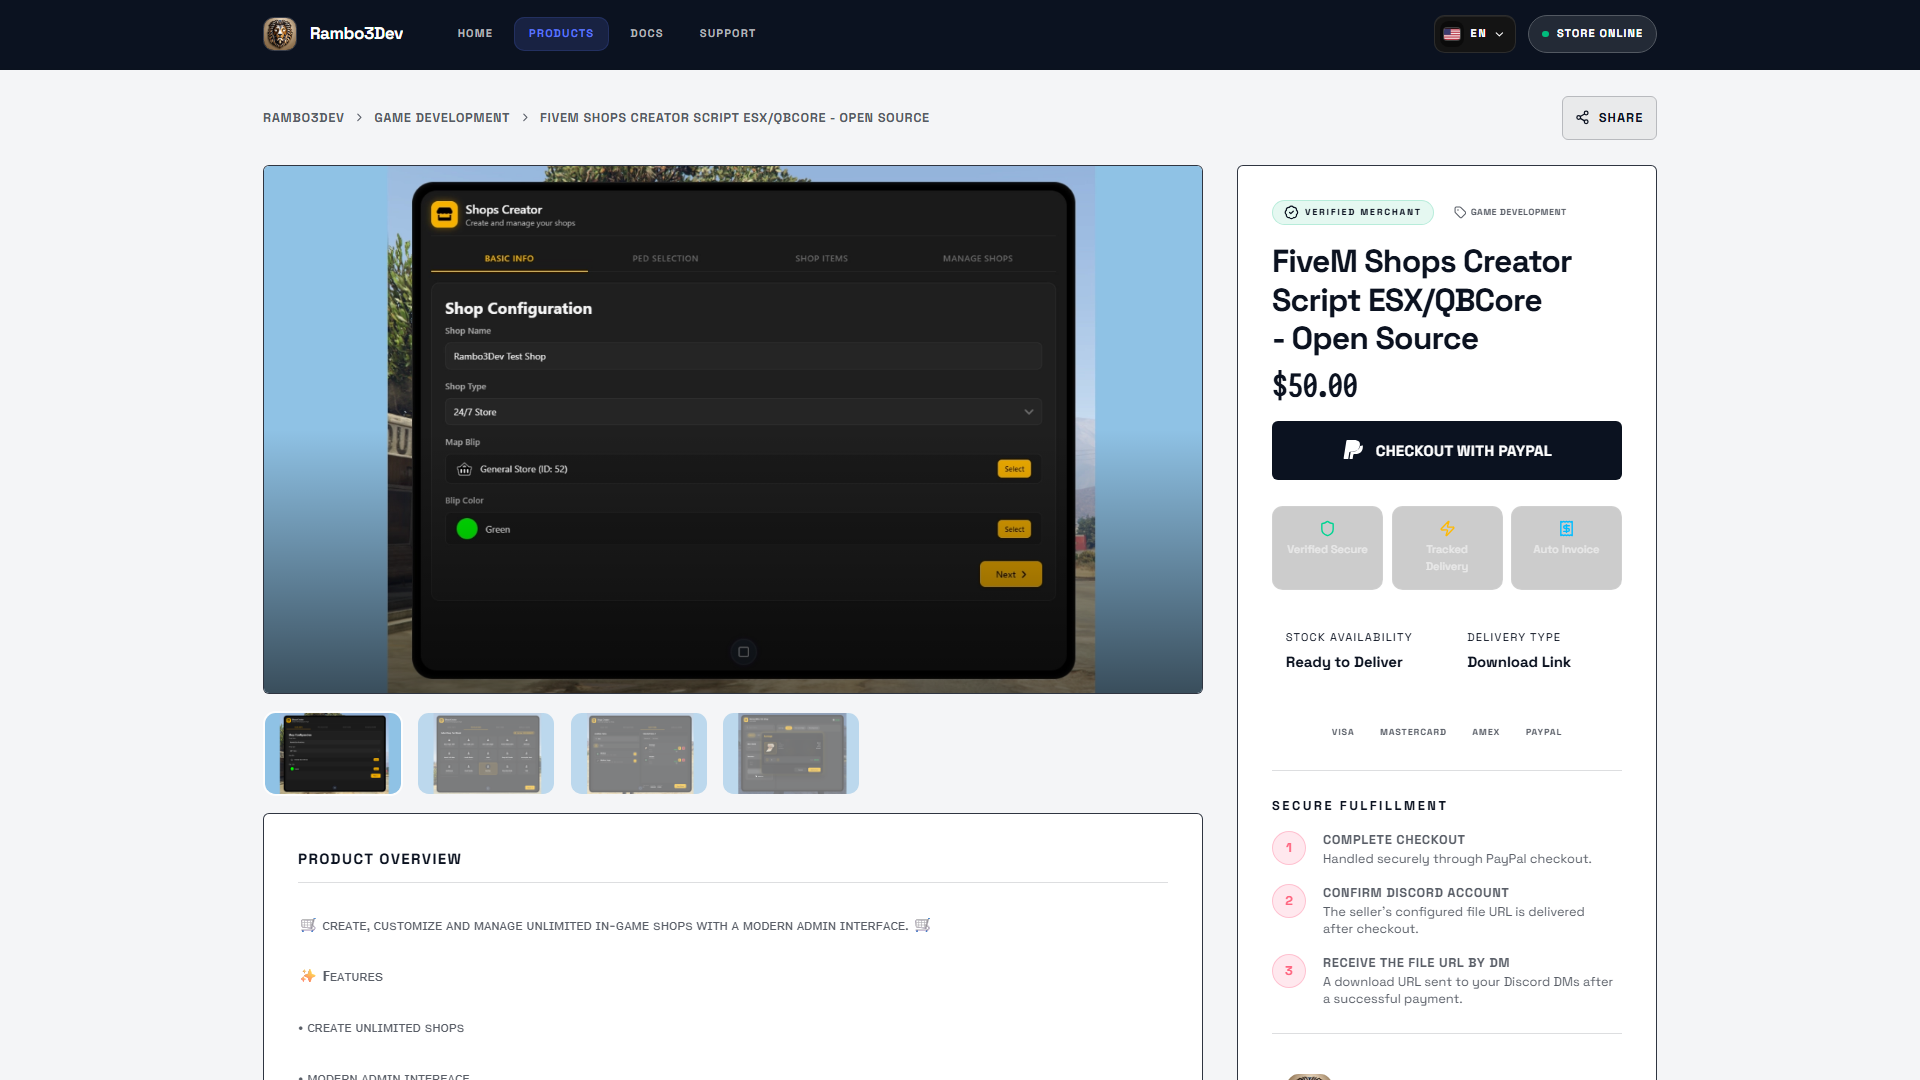Click the Verified Merchant badge

(x=1353, y=212)
